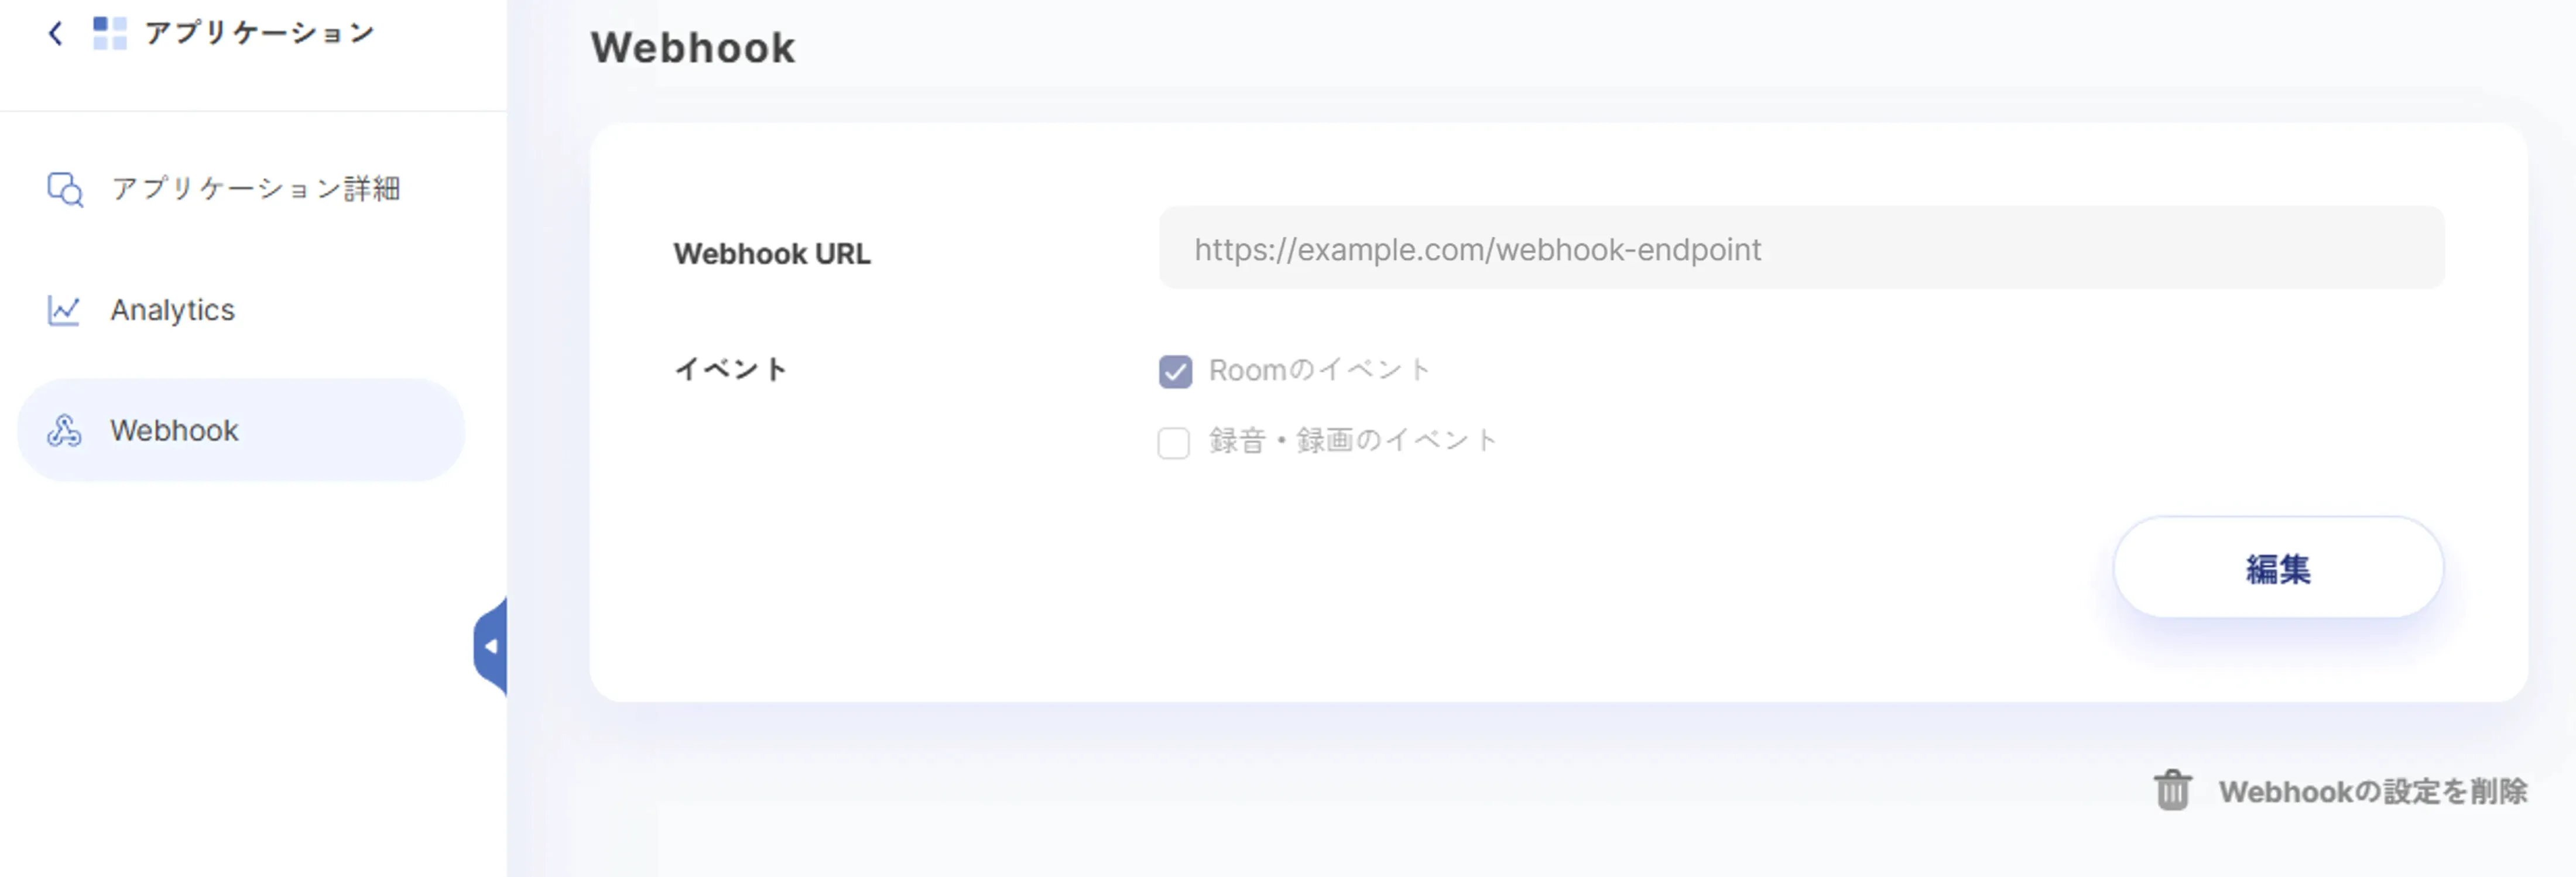Focus the Webhook URL input field
This screenshot has width=2576, height=877.
1800,249
